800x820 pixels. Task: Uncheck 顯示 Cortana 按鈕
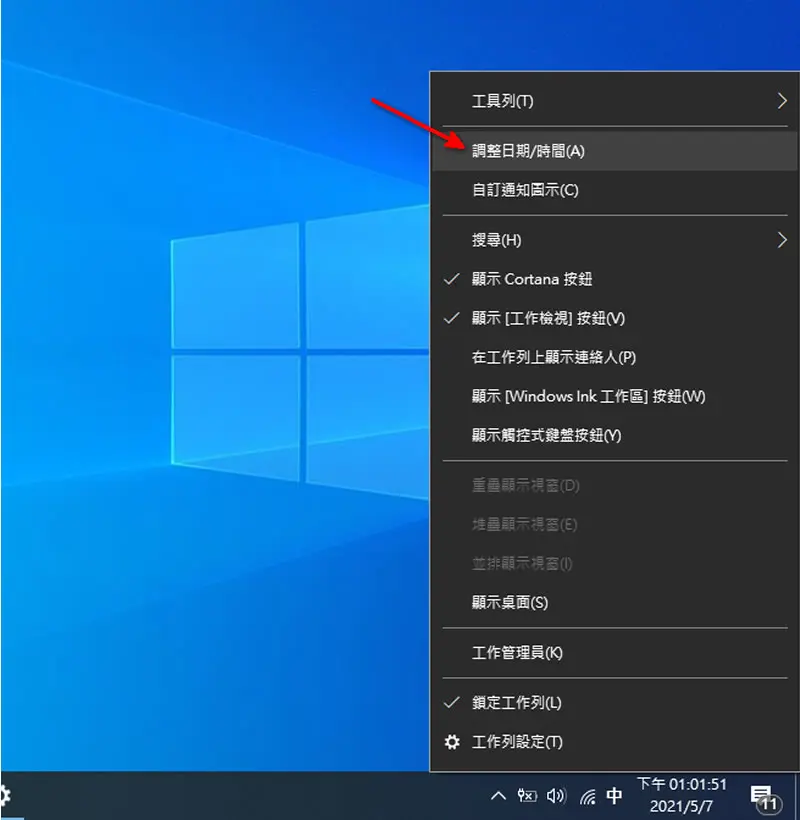615,279
